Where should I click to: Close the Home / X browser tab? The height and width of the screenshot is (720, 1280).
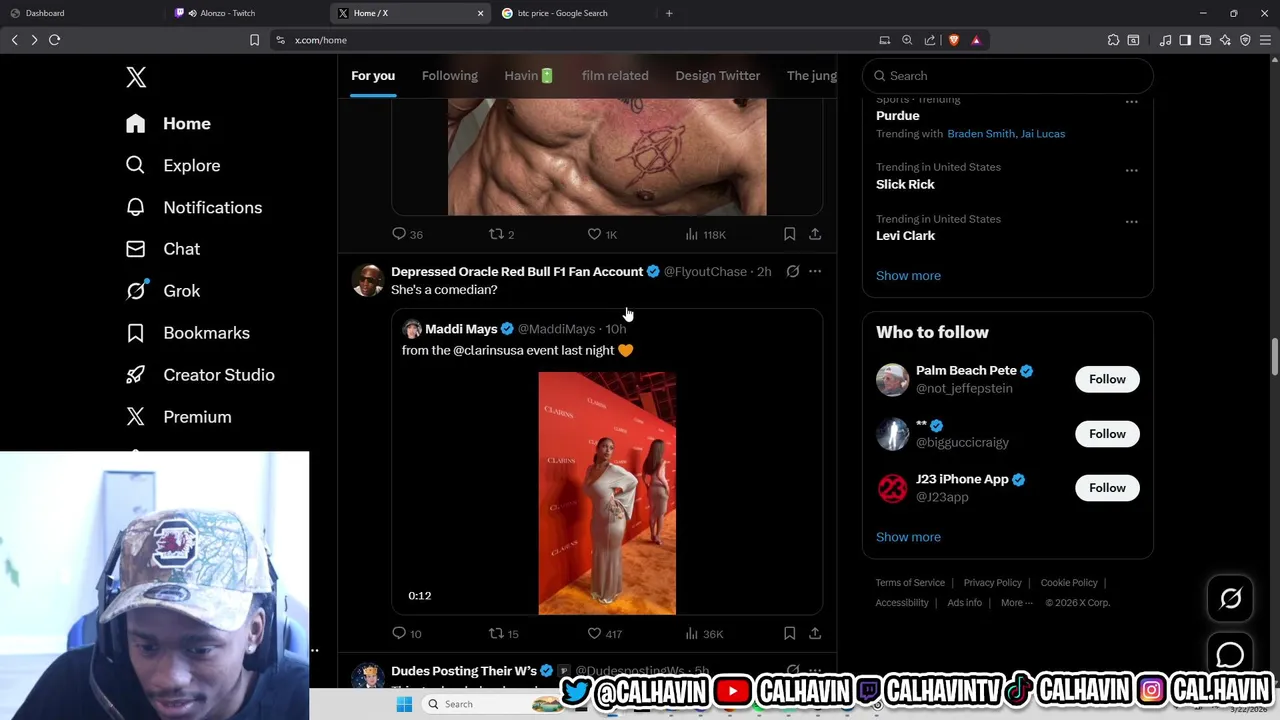480,13
